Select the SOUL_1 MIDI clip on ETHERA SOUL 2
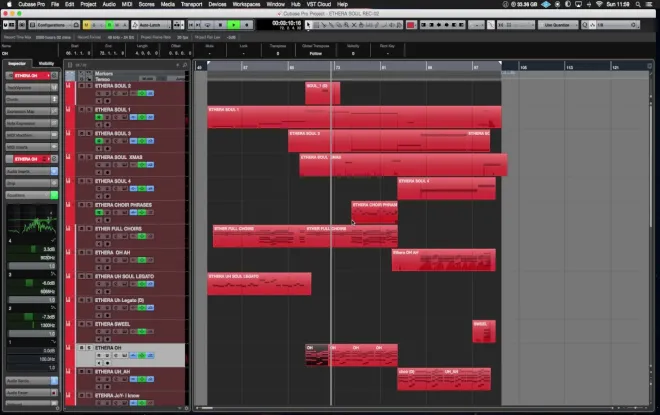 pyautogui.click(x=322, y=93)
